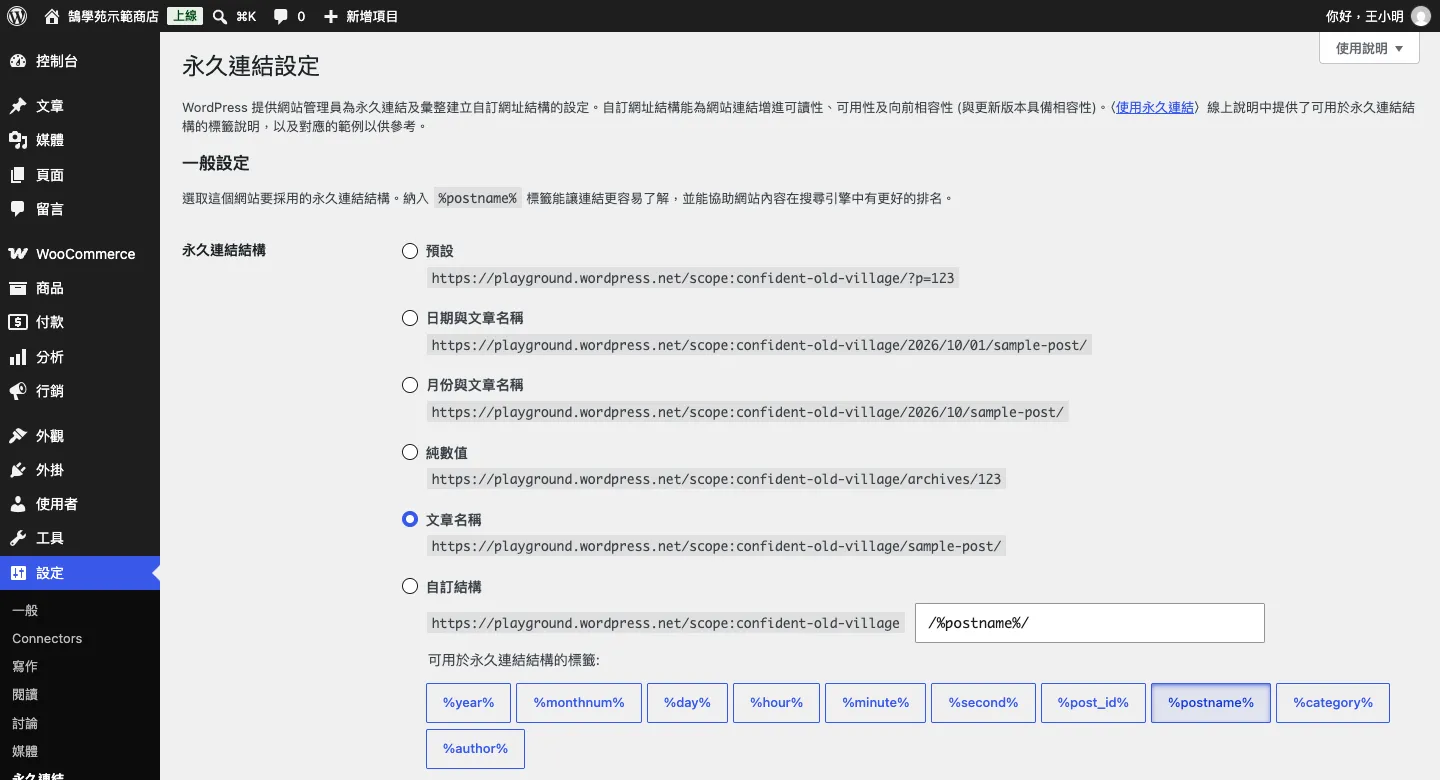This screenshot has width=1440, height=780.
Task: Click the 頁面 pages icon
Action: 18,175
